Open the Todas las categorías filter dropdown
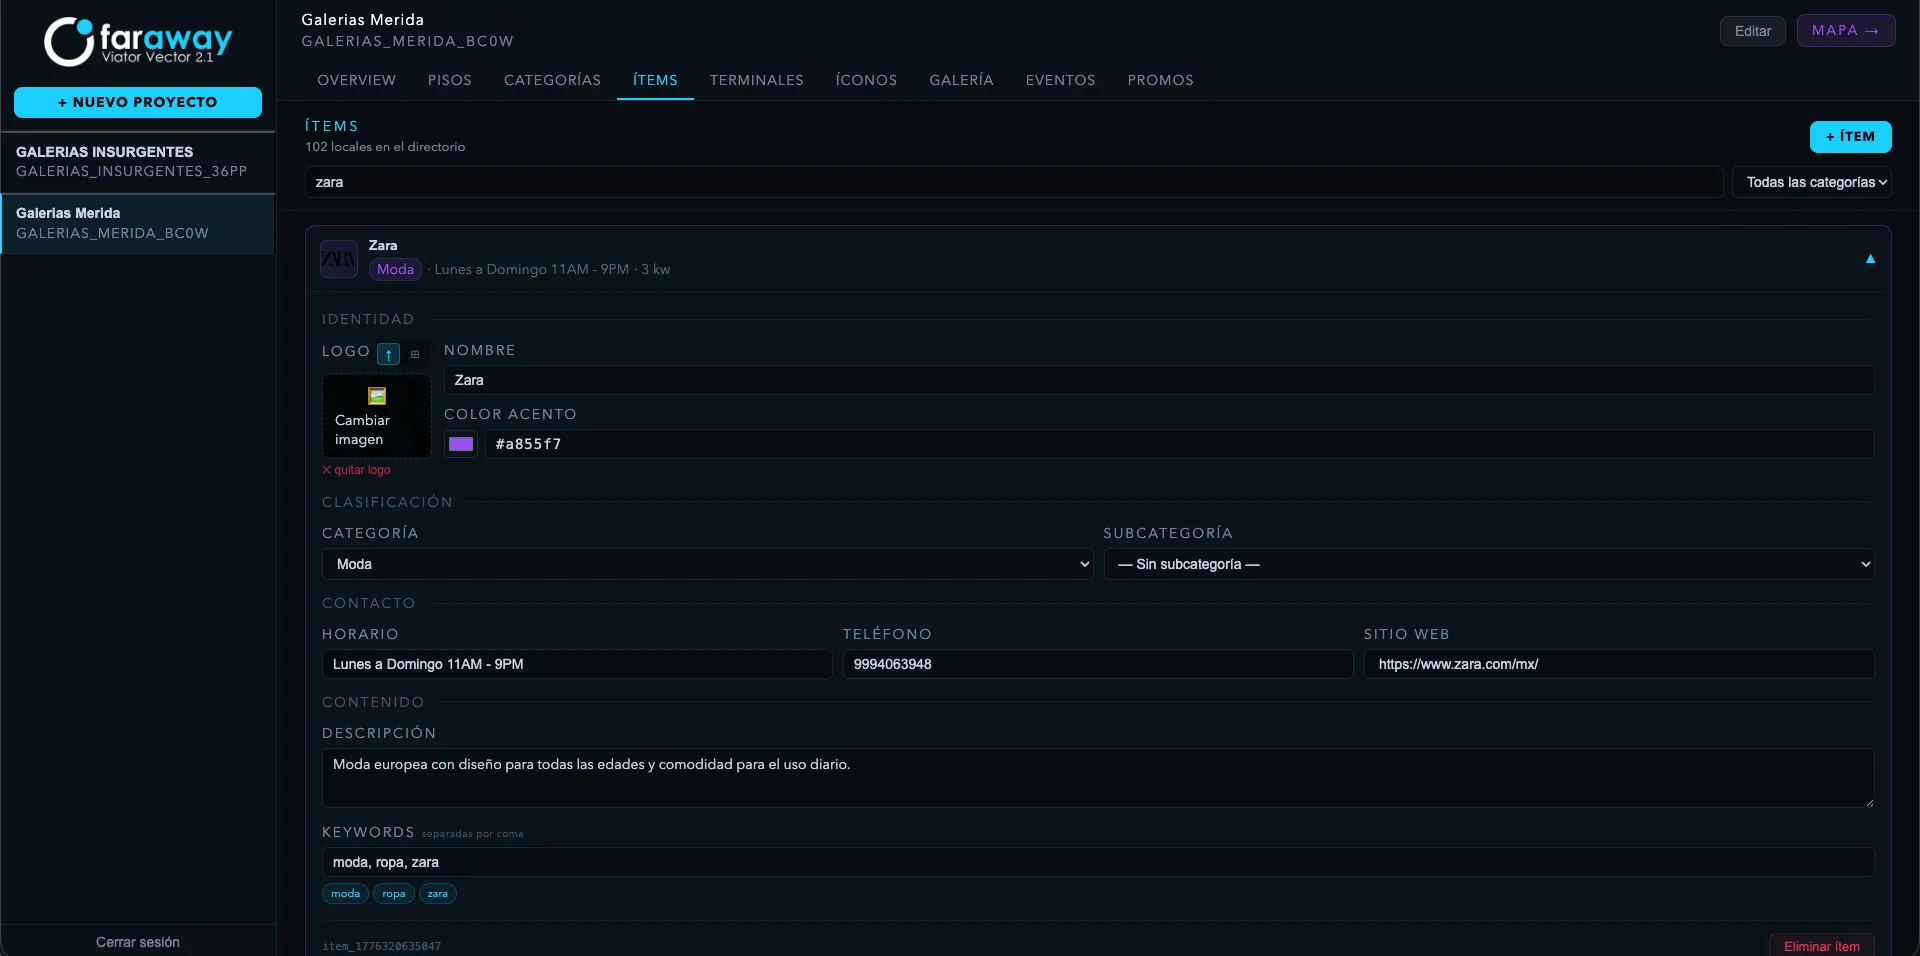Viewport: 1920px width, 956px height. coord(1812,182)
